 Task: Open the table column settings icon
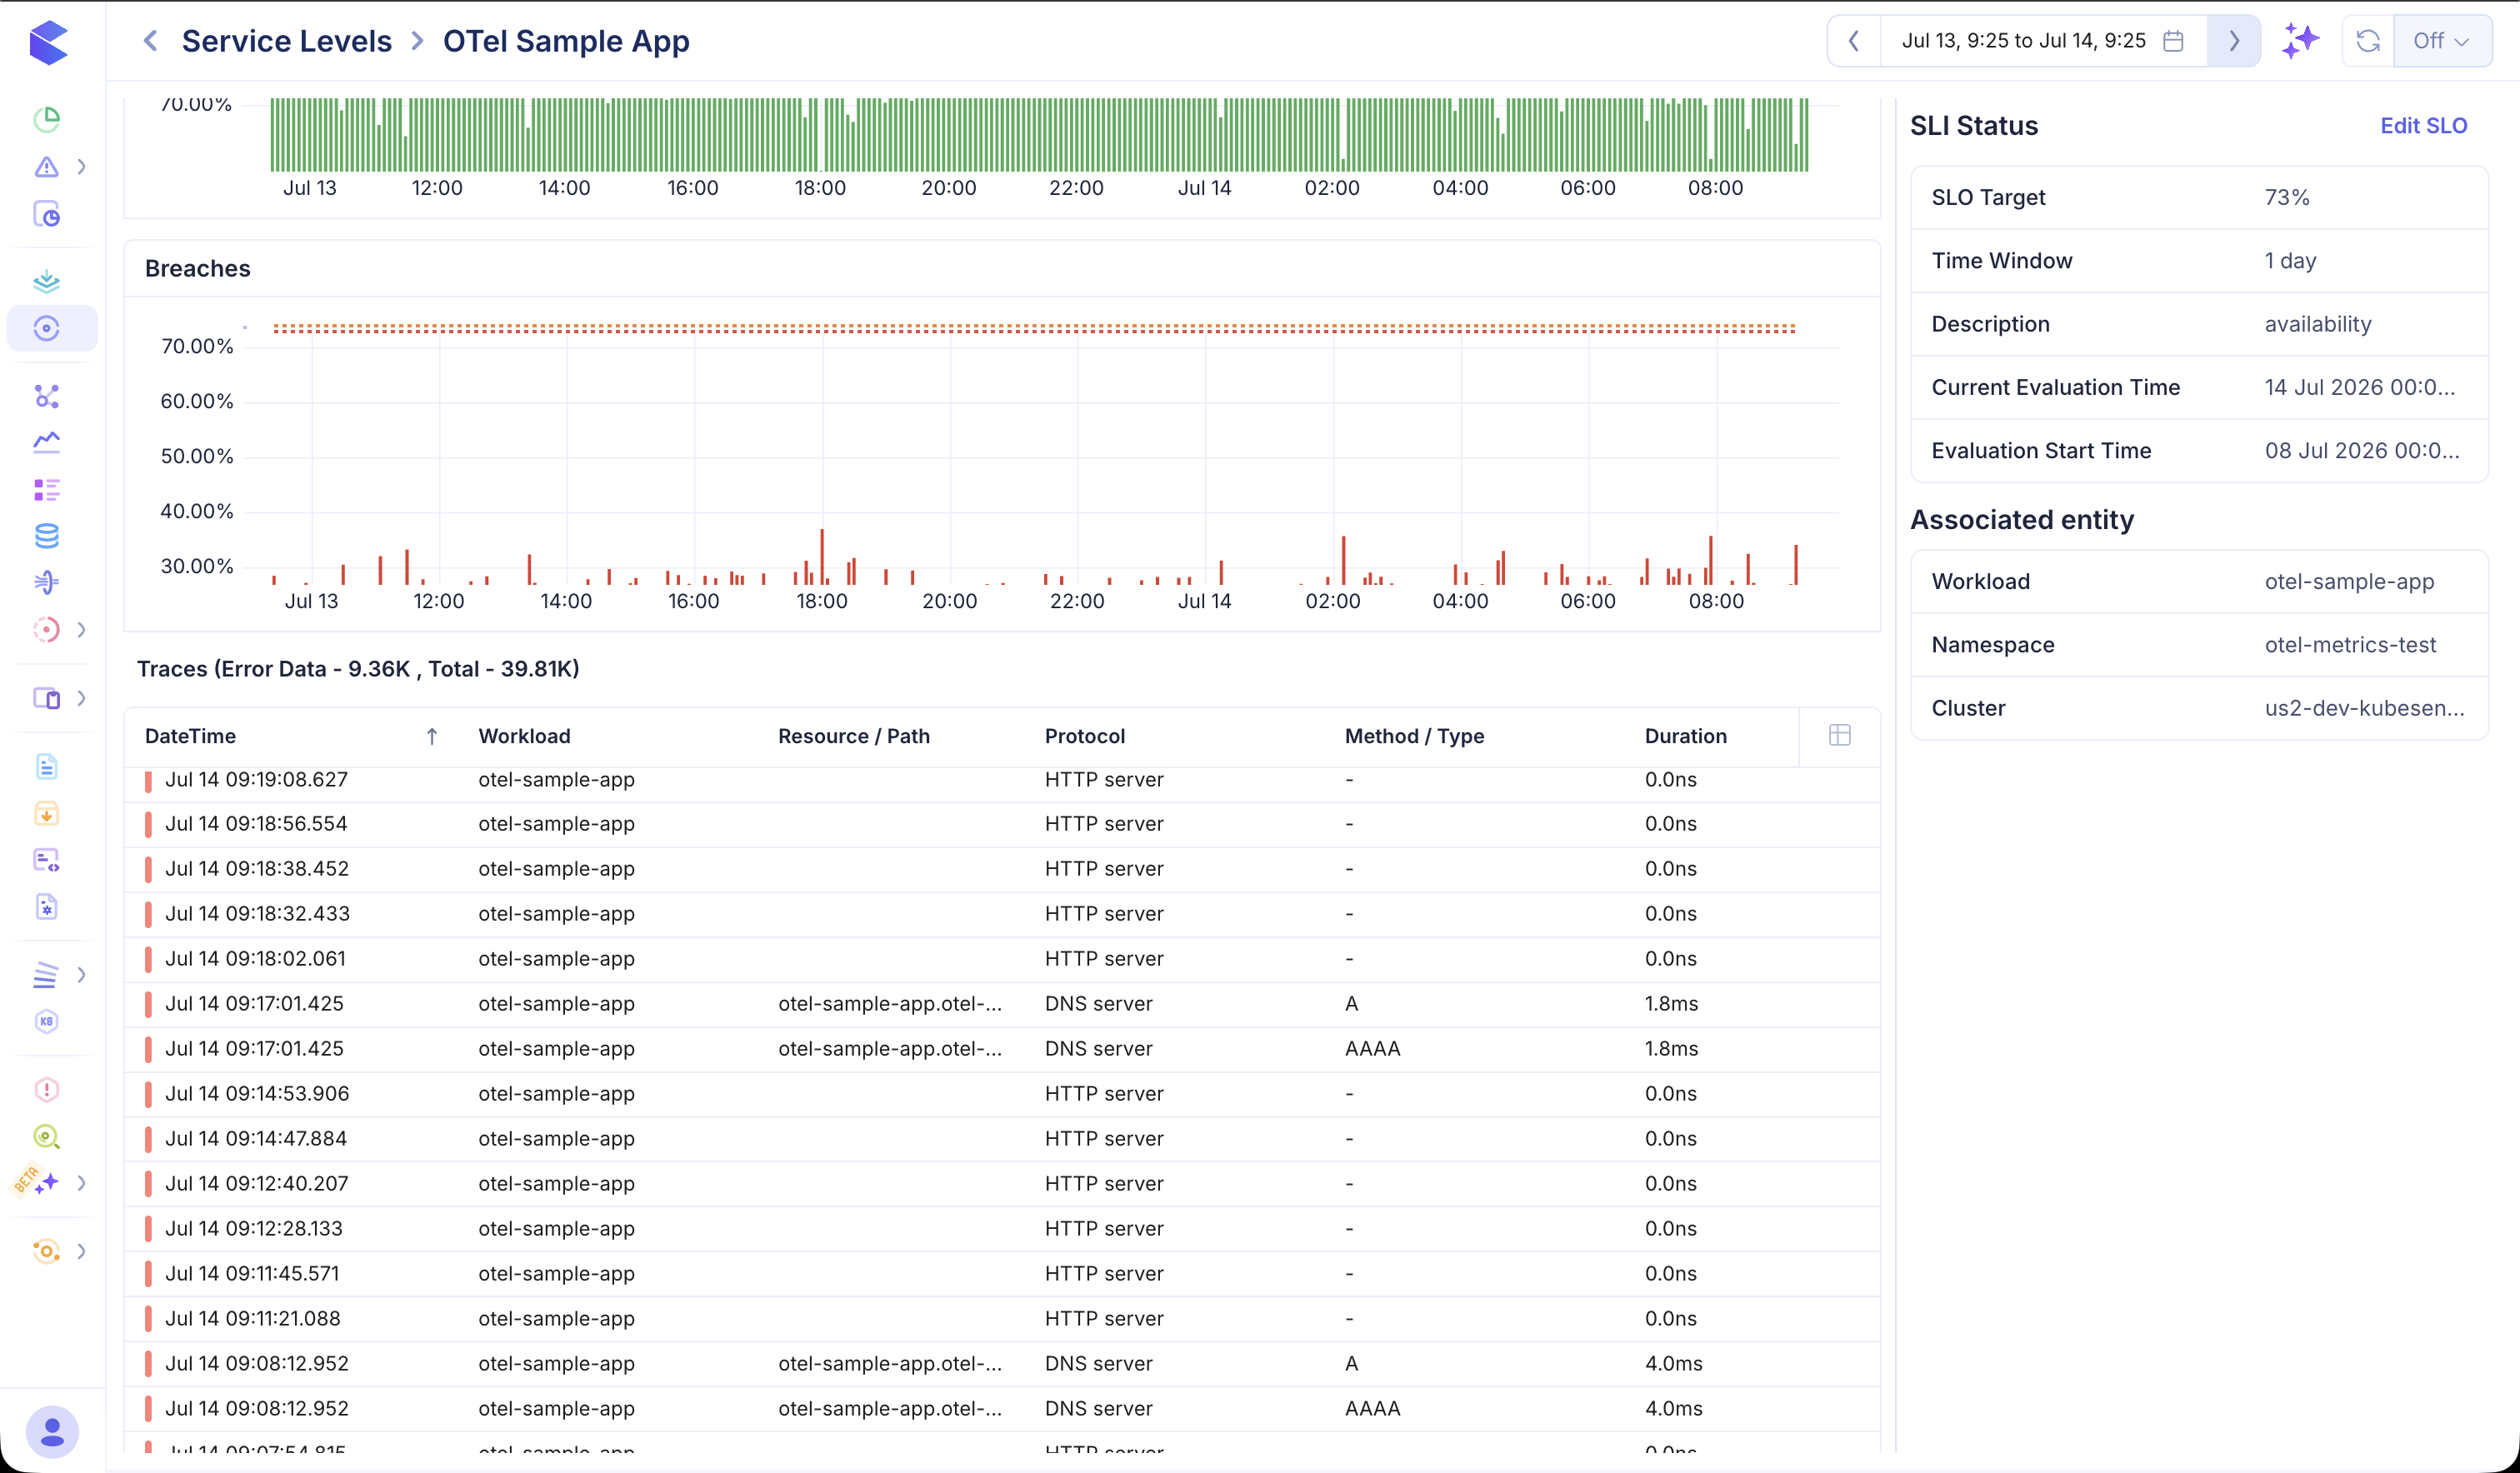click(x=1839, y=735)
